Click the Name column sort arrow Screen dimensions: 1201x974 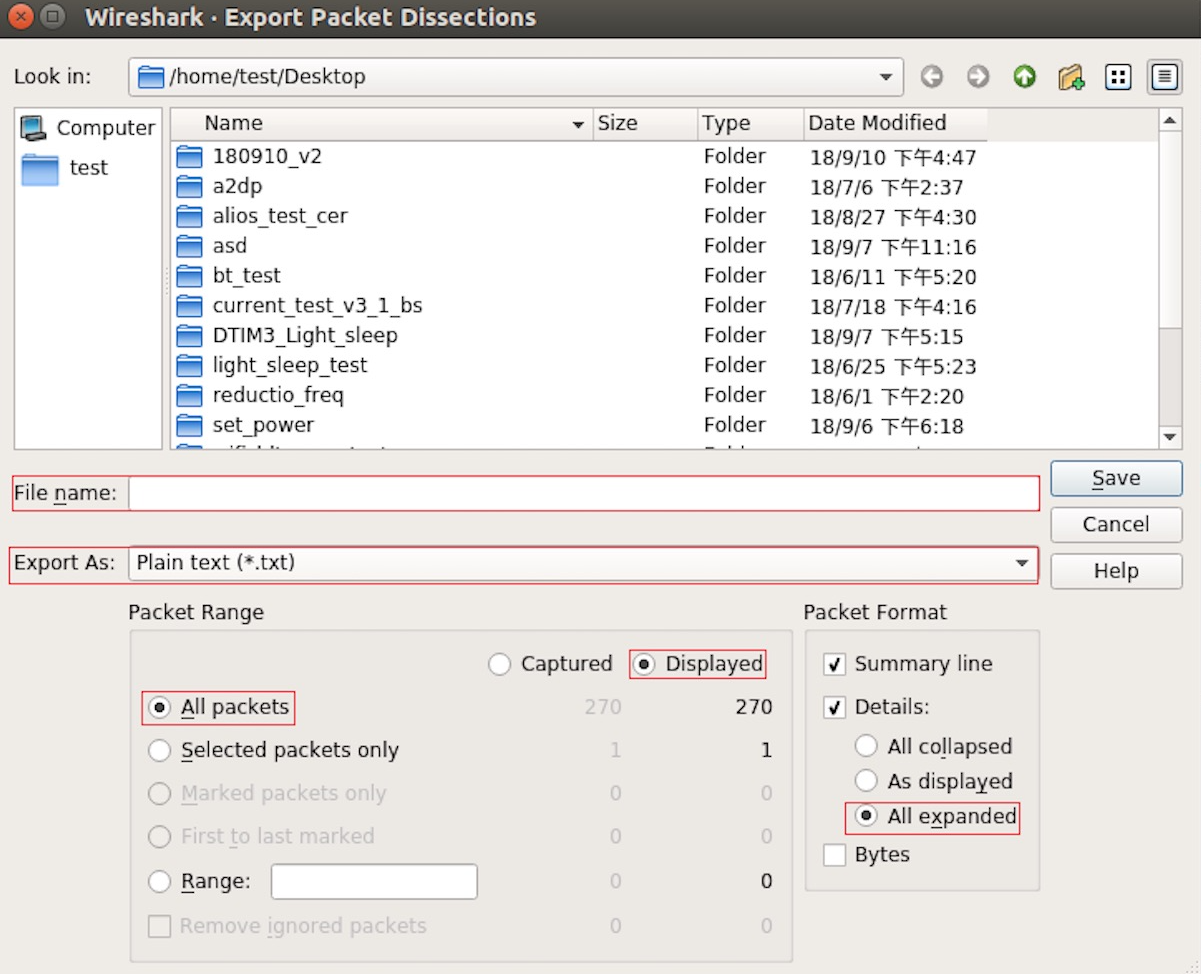577,123
